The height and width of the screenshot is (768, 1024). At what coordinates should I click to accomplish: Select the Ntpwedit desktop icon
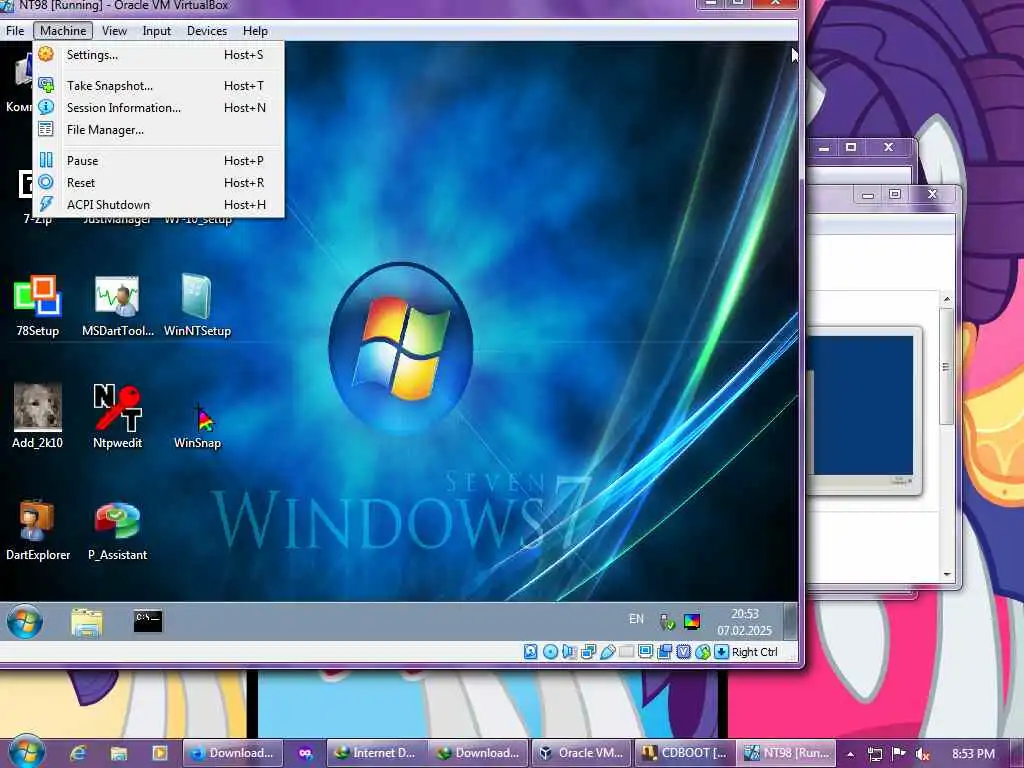118,416
